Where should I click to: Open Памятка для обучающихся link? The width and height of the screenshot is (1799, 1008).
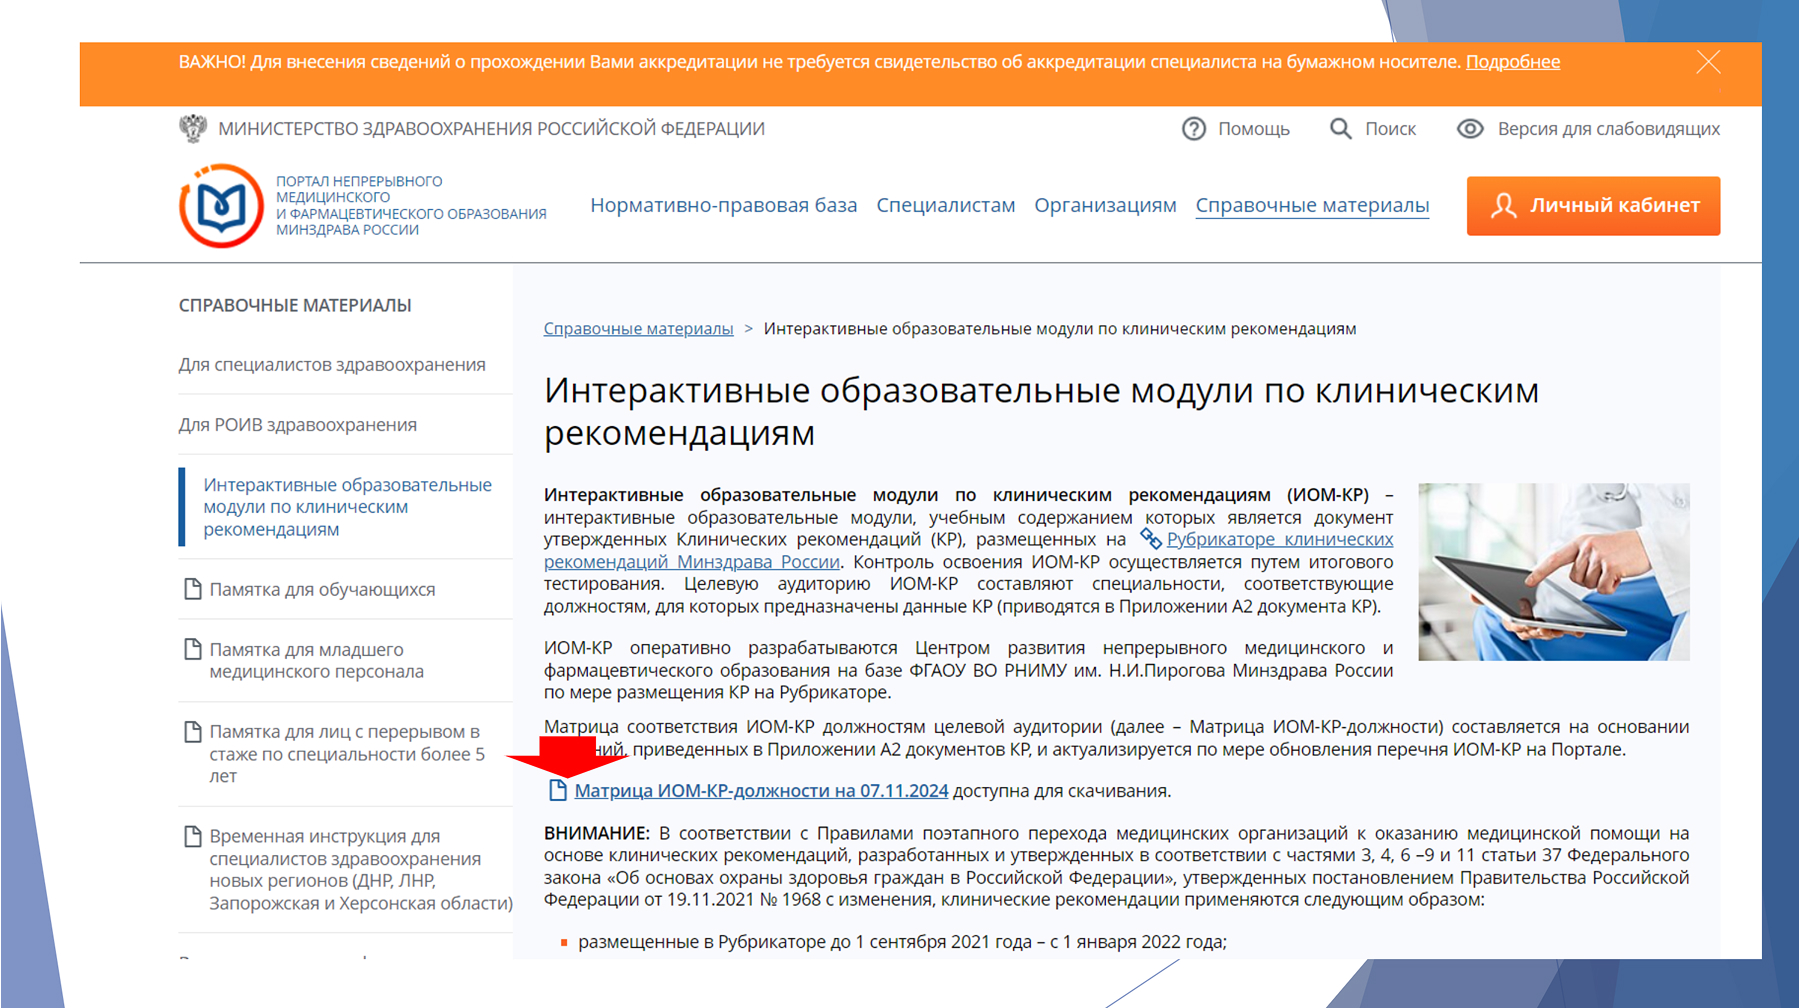coord(322,590)
